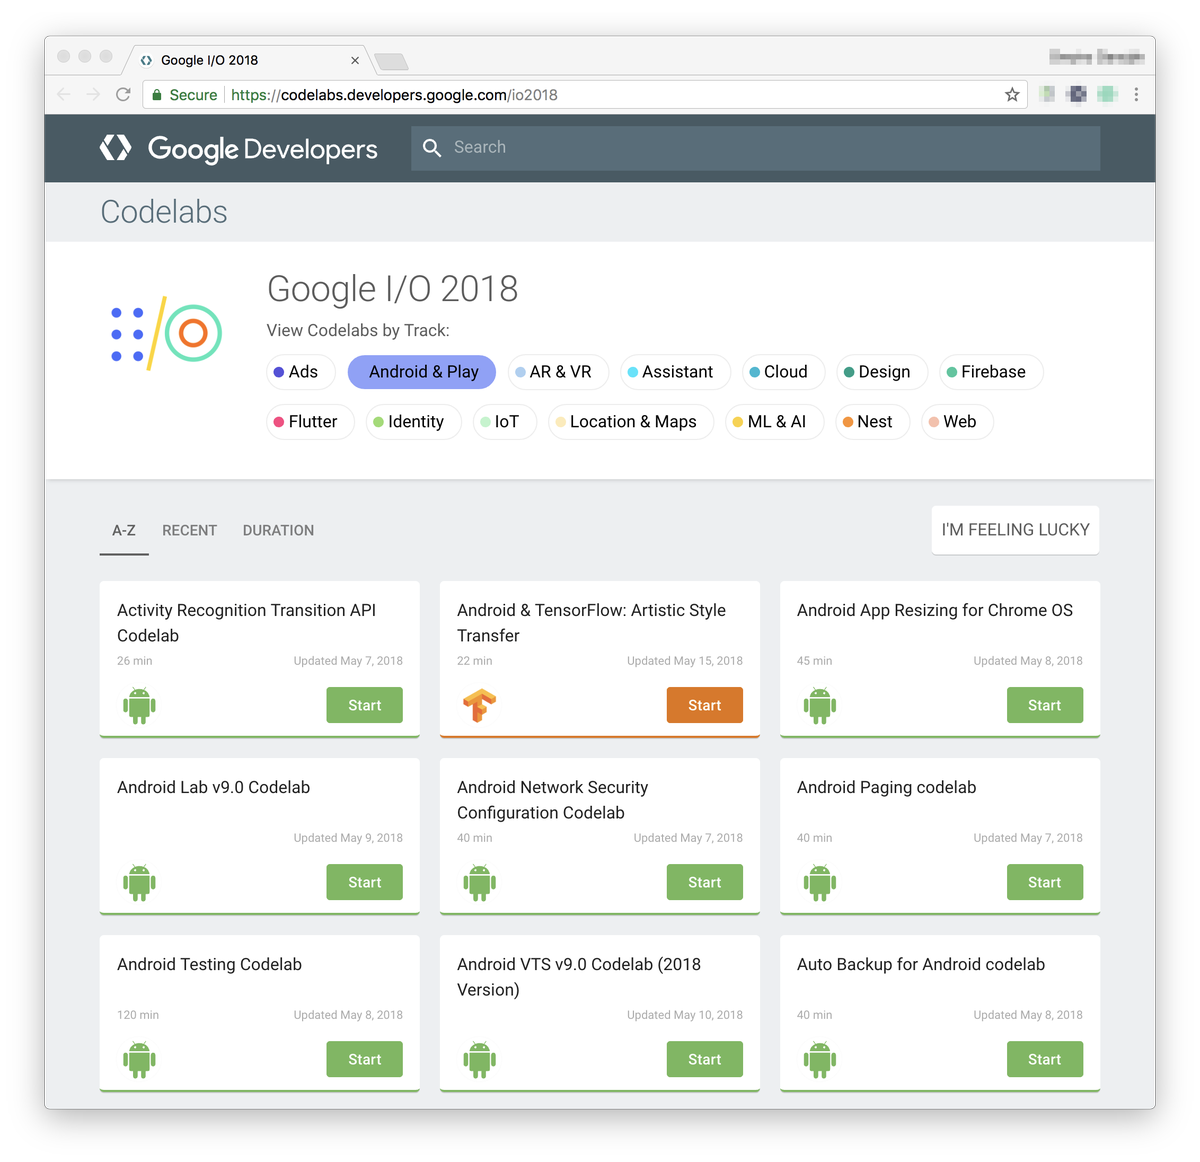Start the Android Paging codelab
The image size is (1200, 1162).
1045,882
